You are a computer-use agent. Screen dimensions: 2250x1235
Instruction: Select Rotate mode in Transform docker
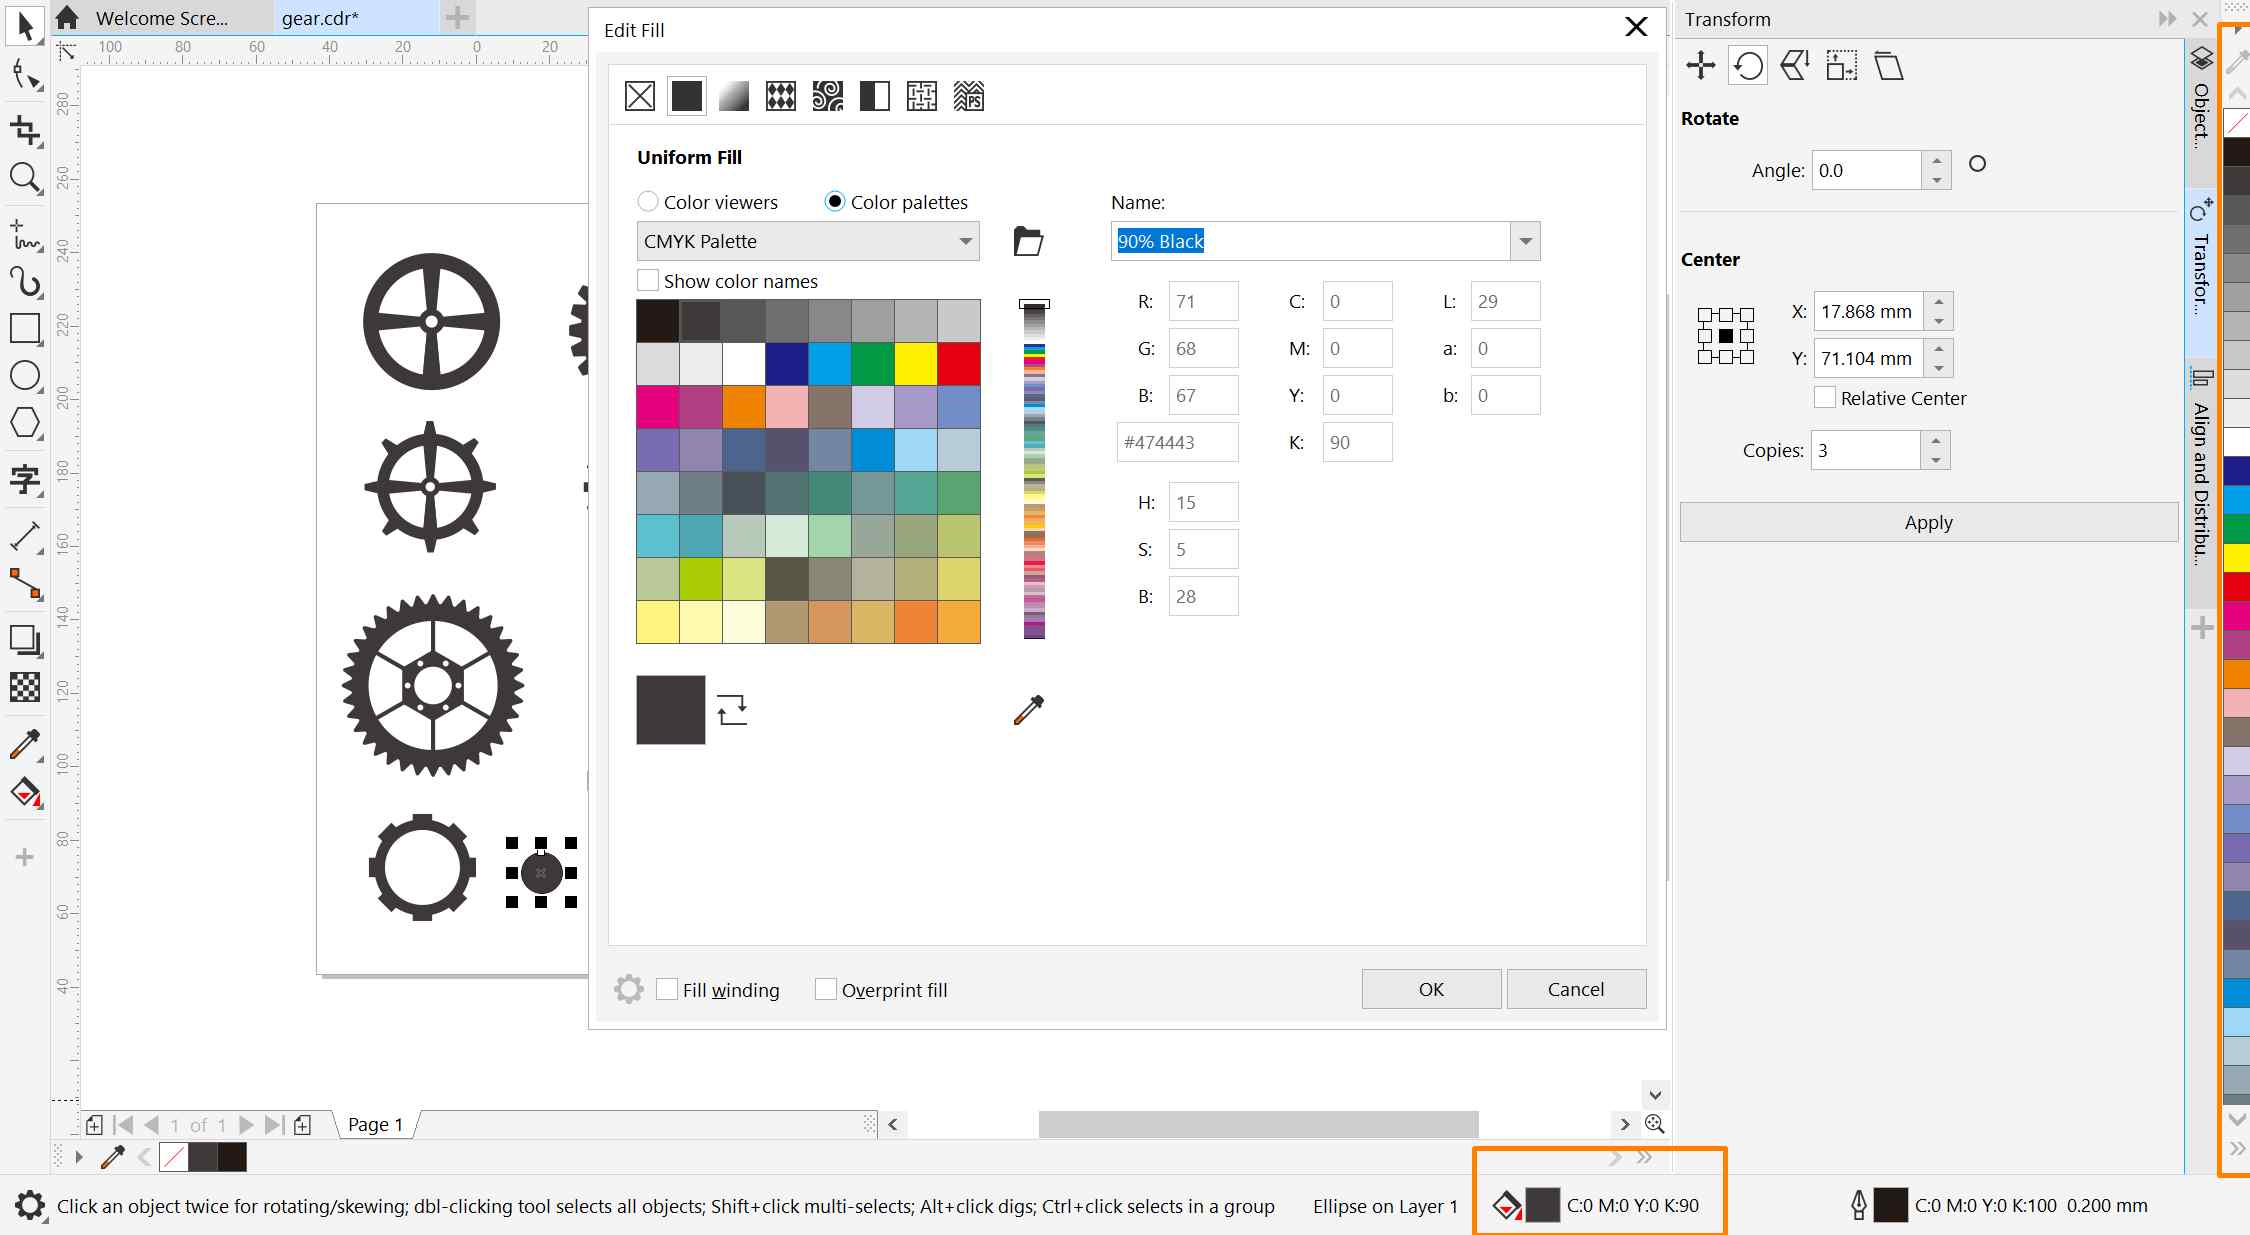(x=1746, y=65)
